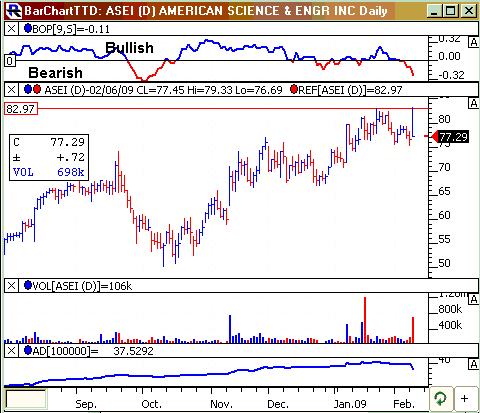This screenshot has width=480, height=413.
Task: Close the ASEI (D) price pane
Action: point(11,90)
